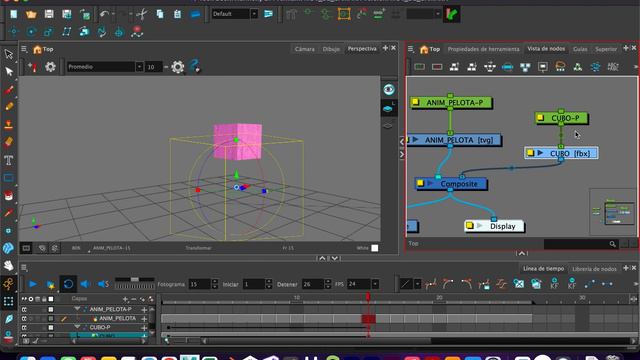The width and height of the screenshot is (640, 360).
Task: Click the Paste clipboard icon
Action: 177,14
